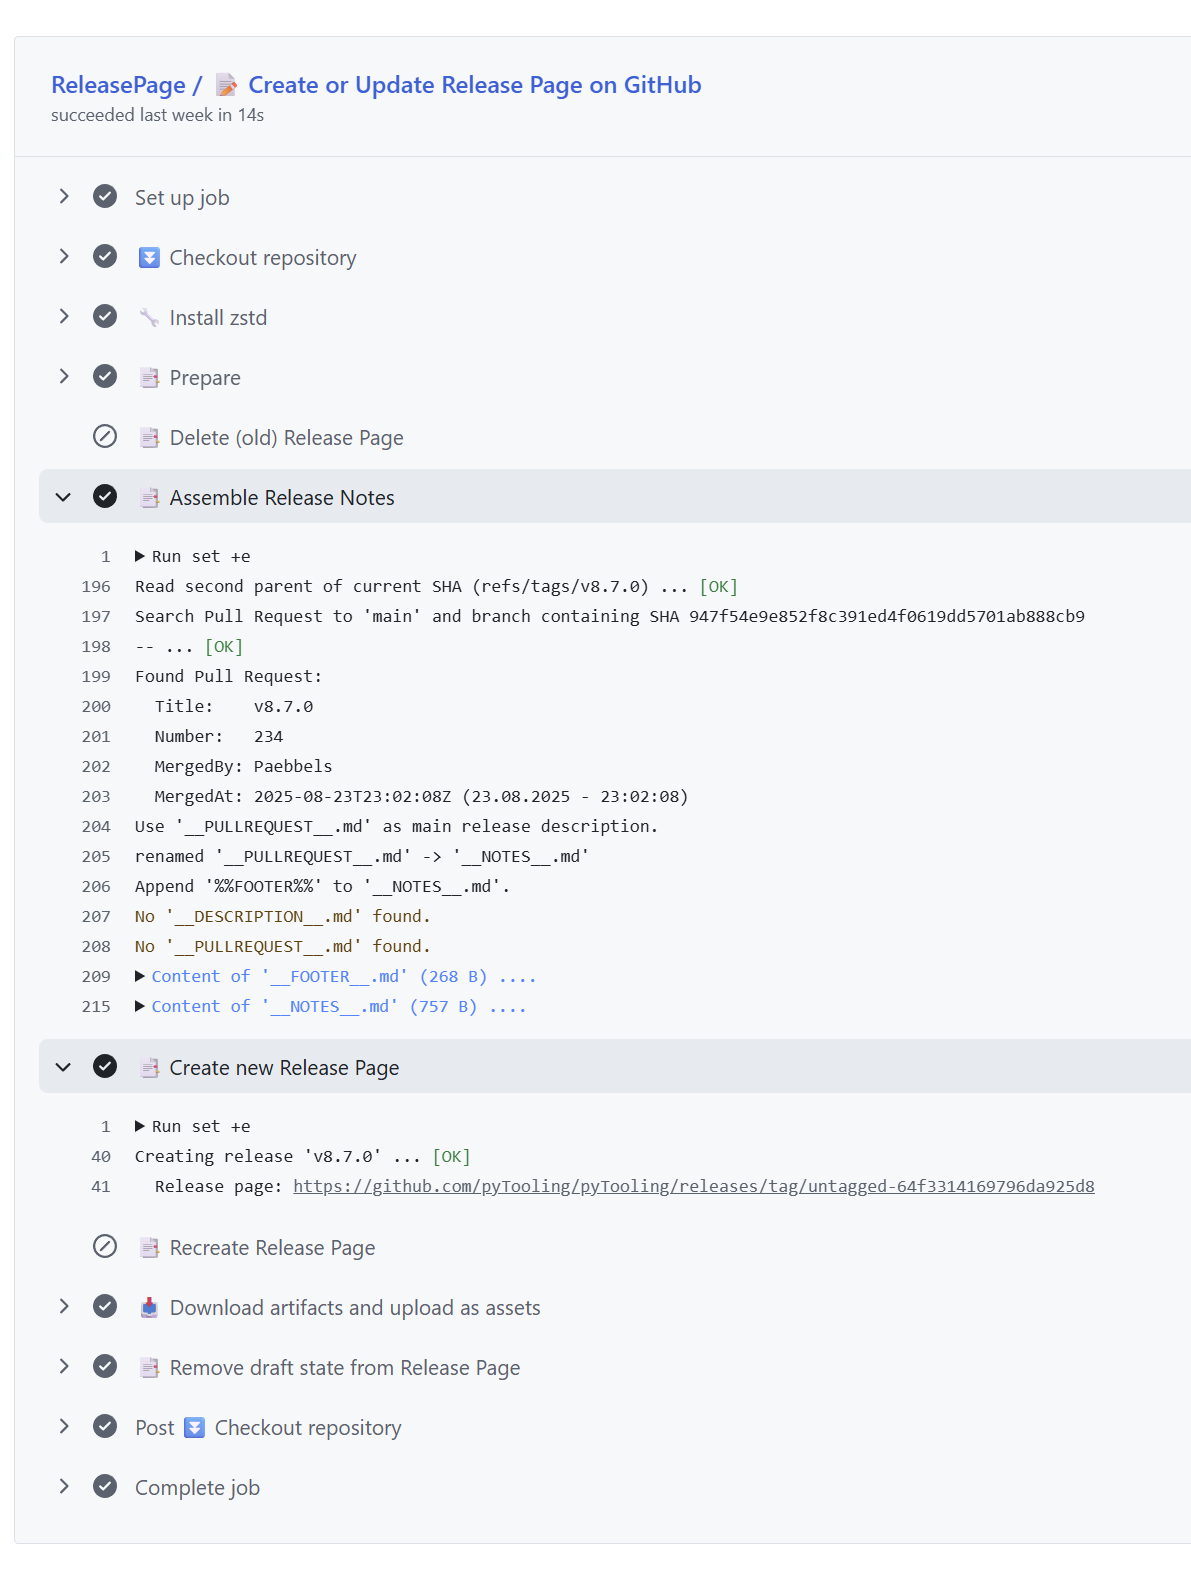Click the download artifacts icon

(x=149, y=1308)
